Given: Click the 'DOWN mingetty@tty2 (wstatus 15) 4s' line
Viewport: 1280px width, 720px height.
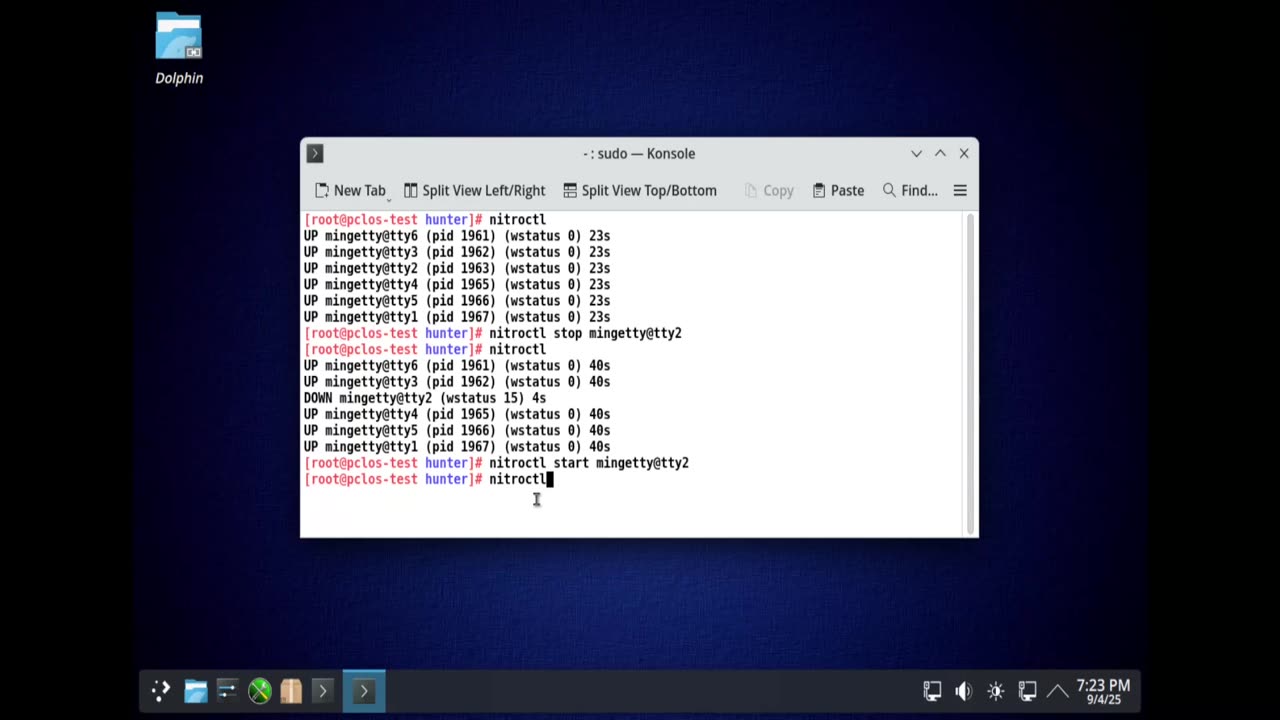Looking at the screenshot, I should [x=425, y=398].
